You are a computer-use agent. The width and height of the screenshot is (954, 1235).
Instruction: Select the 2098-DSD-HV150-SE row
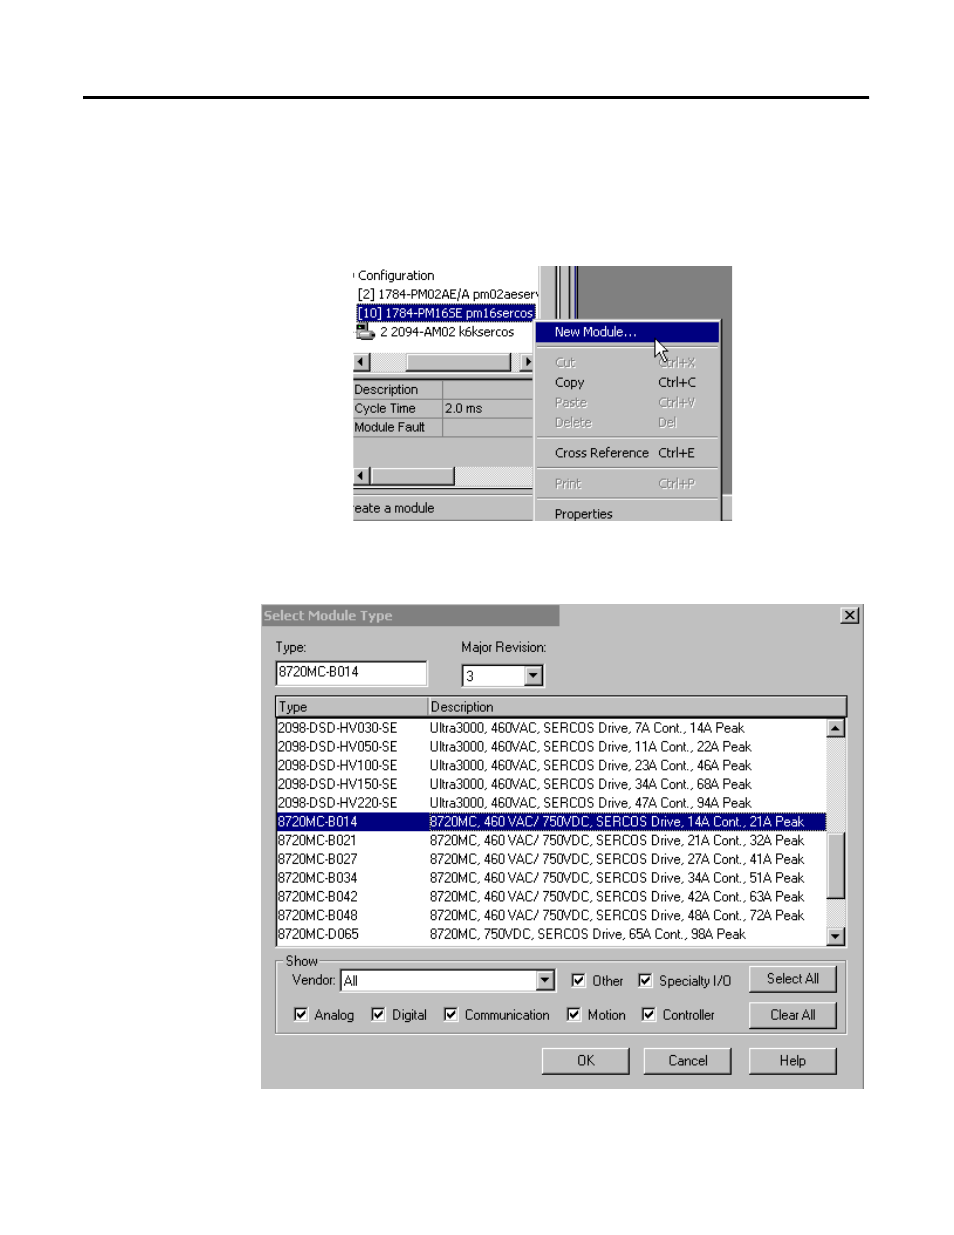tap(551, 784)
